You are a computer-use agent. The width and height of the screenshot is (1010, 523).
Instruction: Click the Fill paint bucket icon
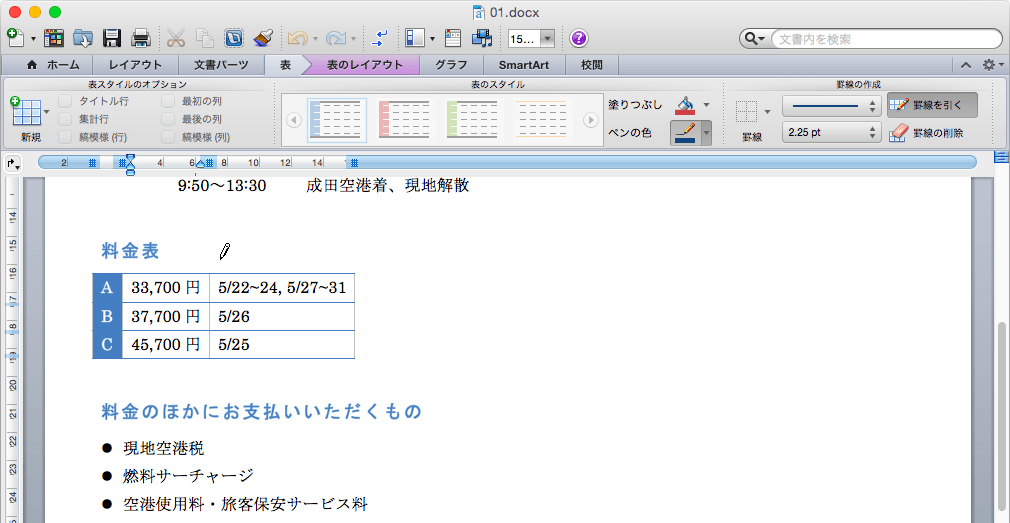pos(685,104)
